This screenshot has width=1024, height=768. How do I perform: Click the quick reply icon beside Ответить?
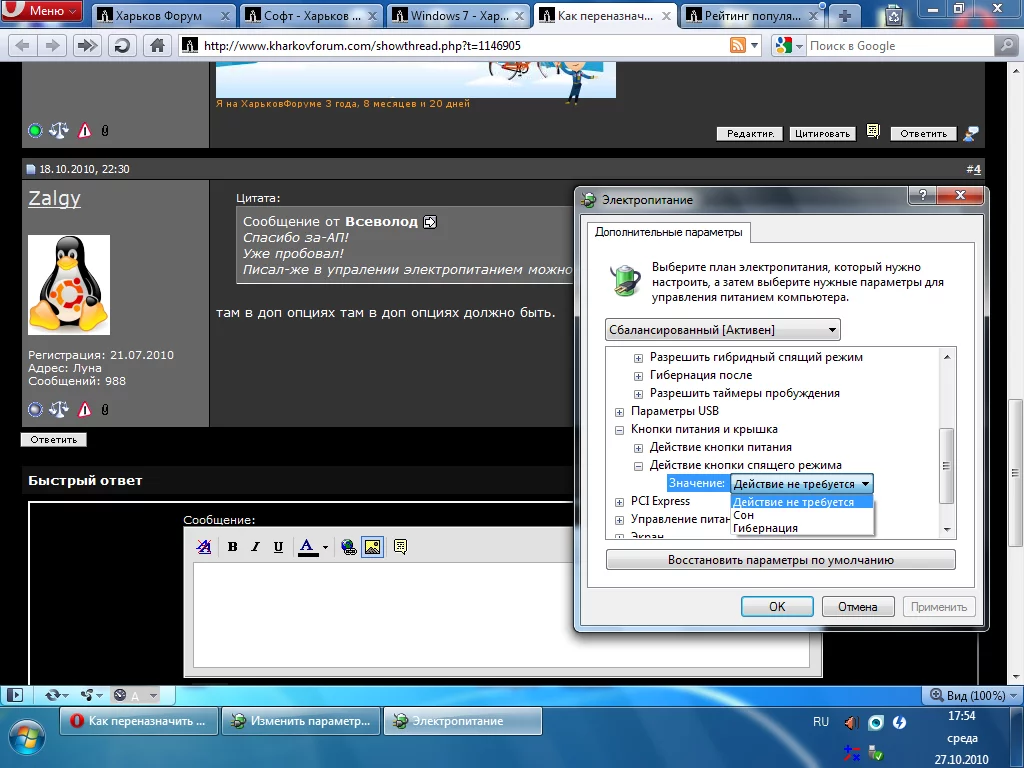click(x=971, y=133)
